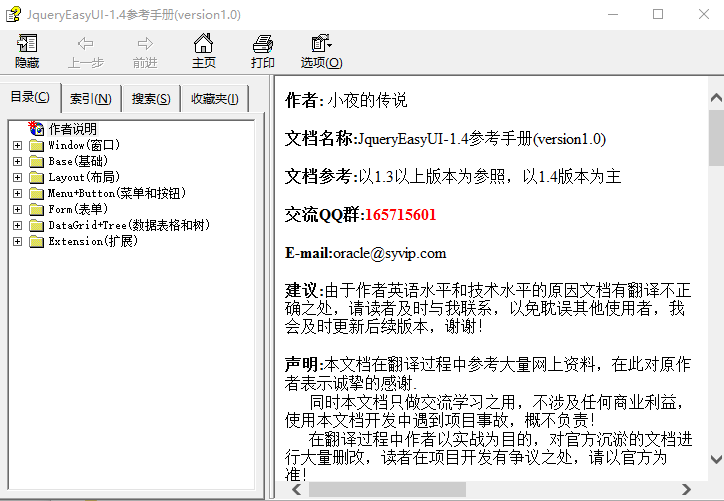Screen dimensions: 724x501
Task: Switch to the 搜索(S) search tab
Action: coord(151,99)
